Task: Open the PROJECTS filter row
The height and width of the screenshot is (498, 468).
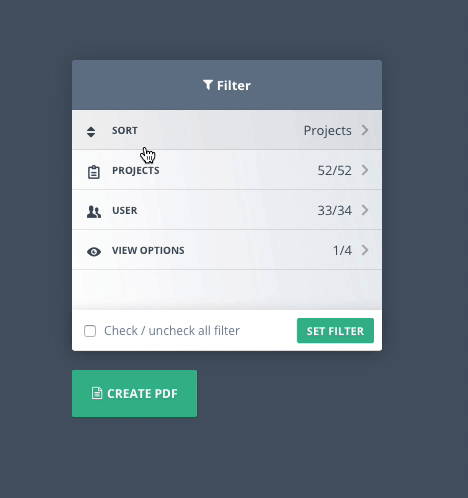Action: point(227,170)
